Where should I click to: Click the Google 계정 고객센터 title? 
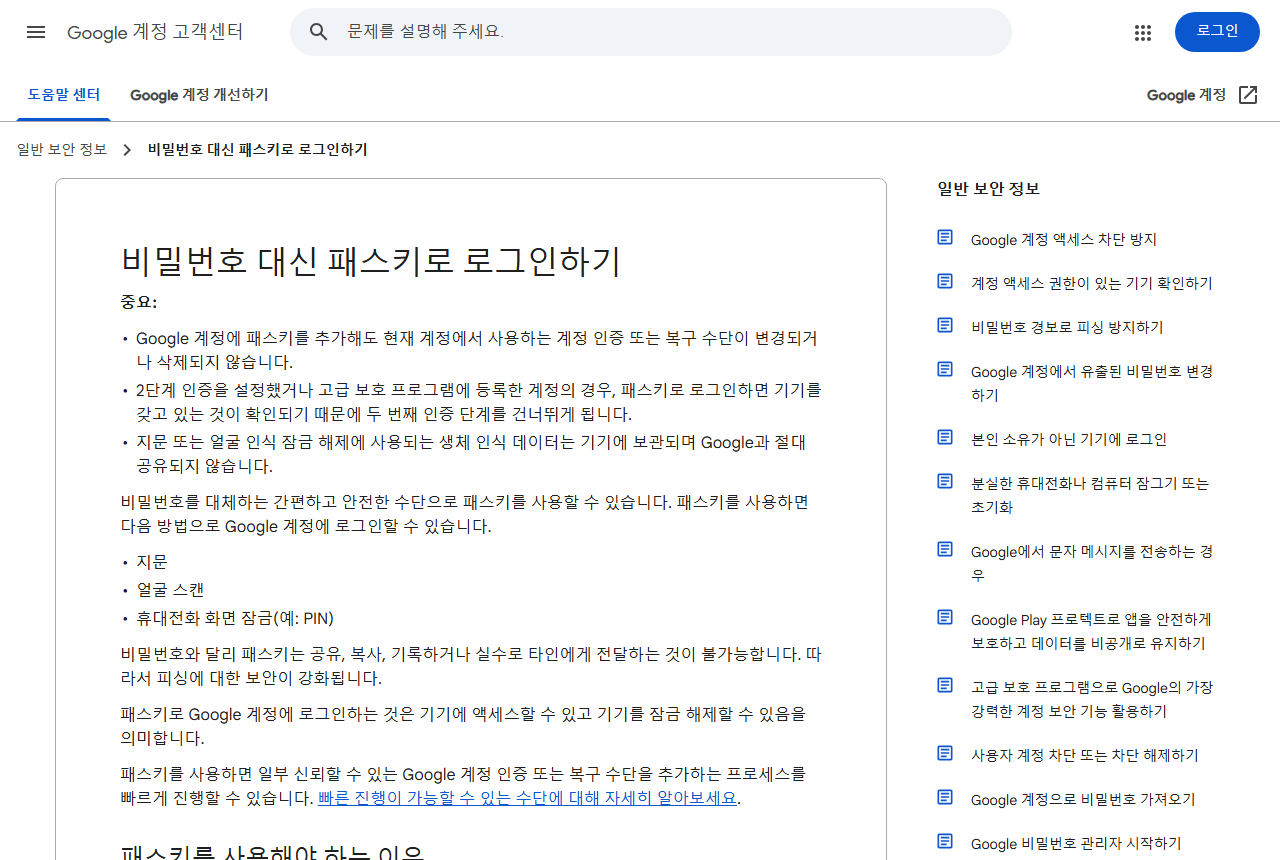coord(155,32)
